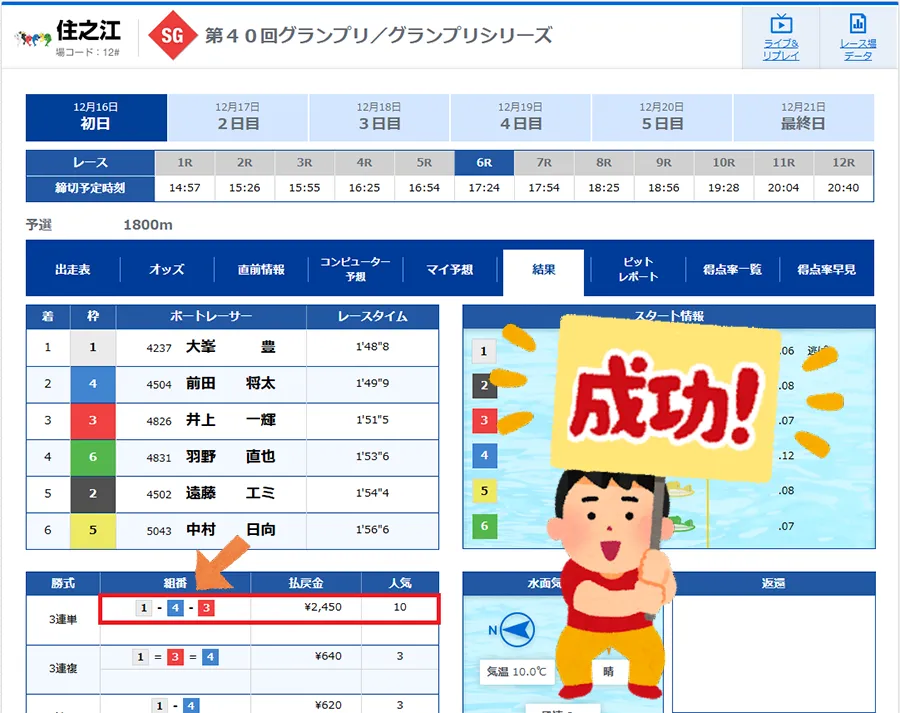The width and height of the screenshot is (900, 713).
Task: Click the north wind direction compass icon
Action: (515, 630)
